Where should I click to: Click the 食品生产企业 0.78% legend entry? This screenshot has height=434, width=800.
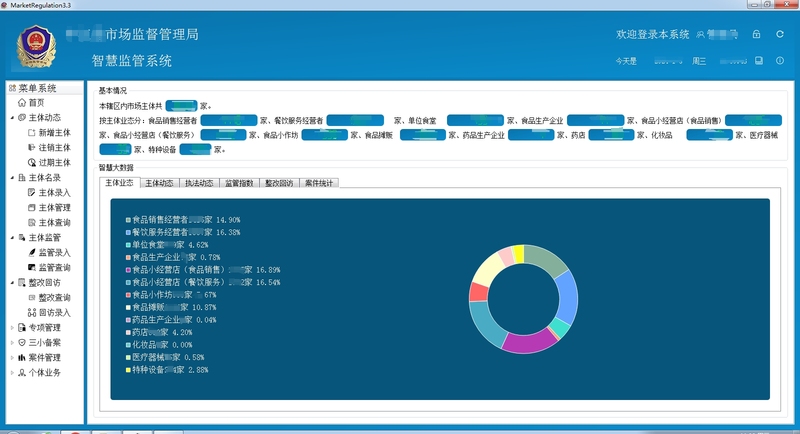(173, 257)
